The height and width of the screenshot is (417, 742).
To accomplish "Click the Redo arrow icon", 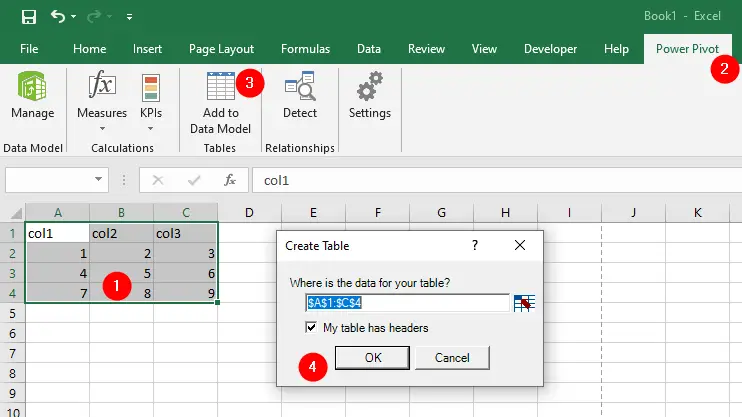I will 94,17.
